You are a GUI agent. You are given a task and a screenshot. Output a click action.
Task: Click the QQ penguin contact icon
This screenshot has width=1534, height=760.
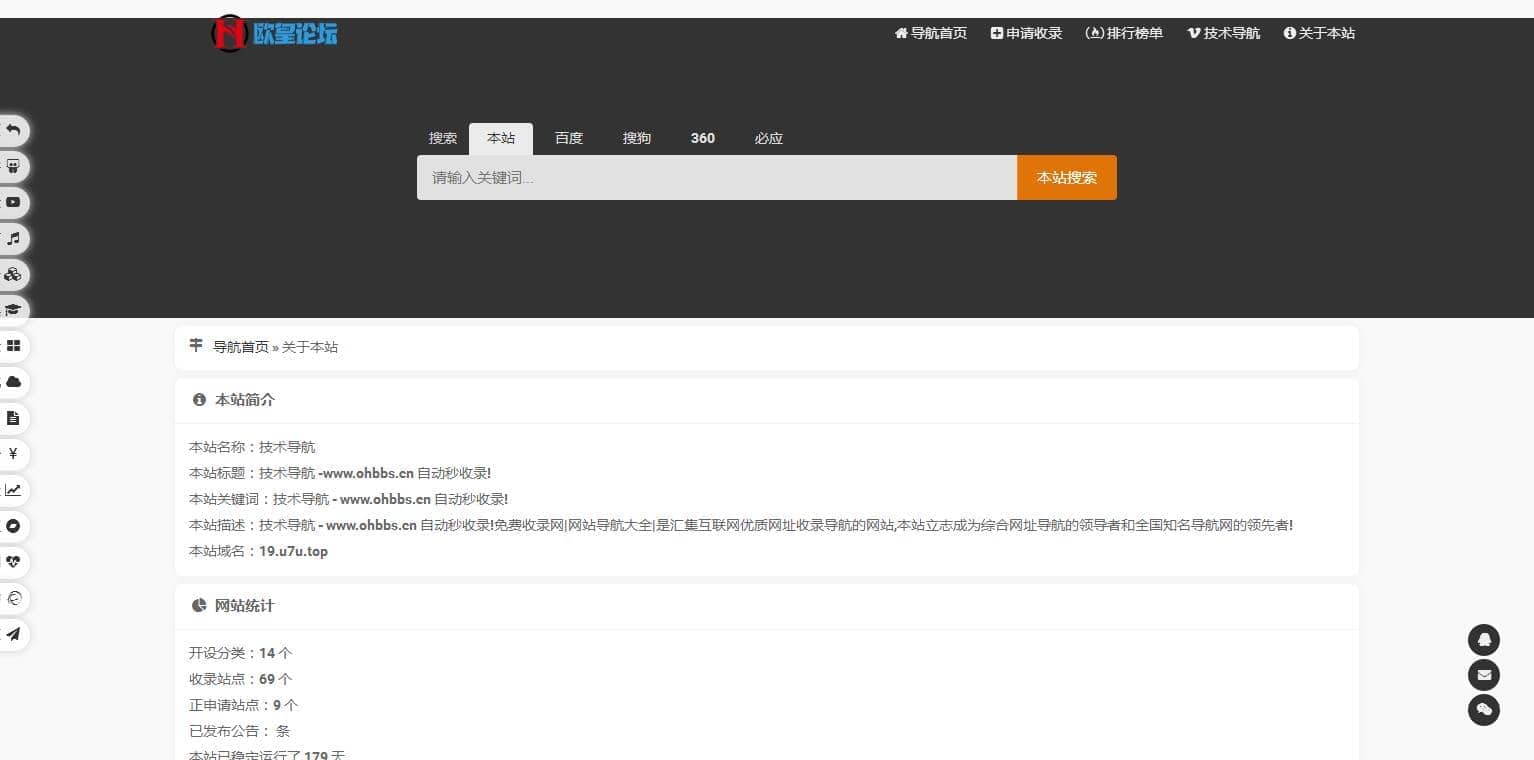(1483, 640)
